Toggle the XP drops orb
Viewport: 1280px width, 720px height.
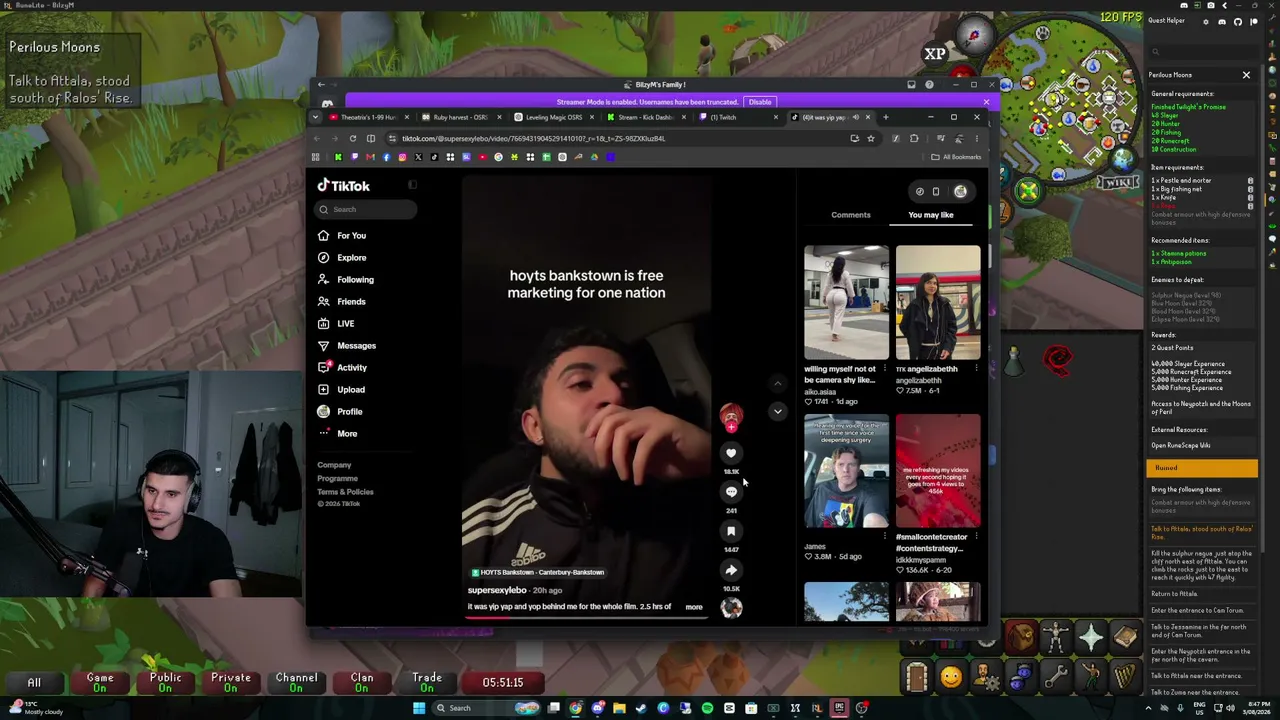tap(935, 54)
